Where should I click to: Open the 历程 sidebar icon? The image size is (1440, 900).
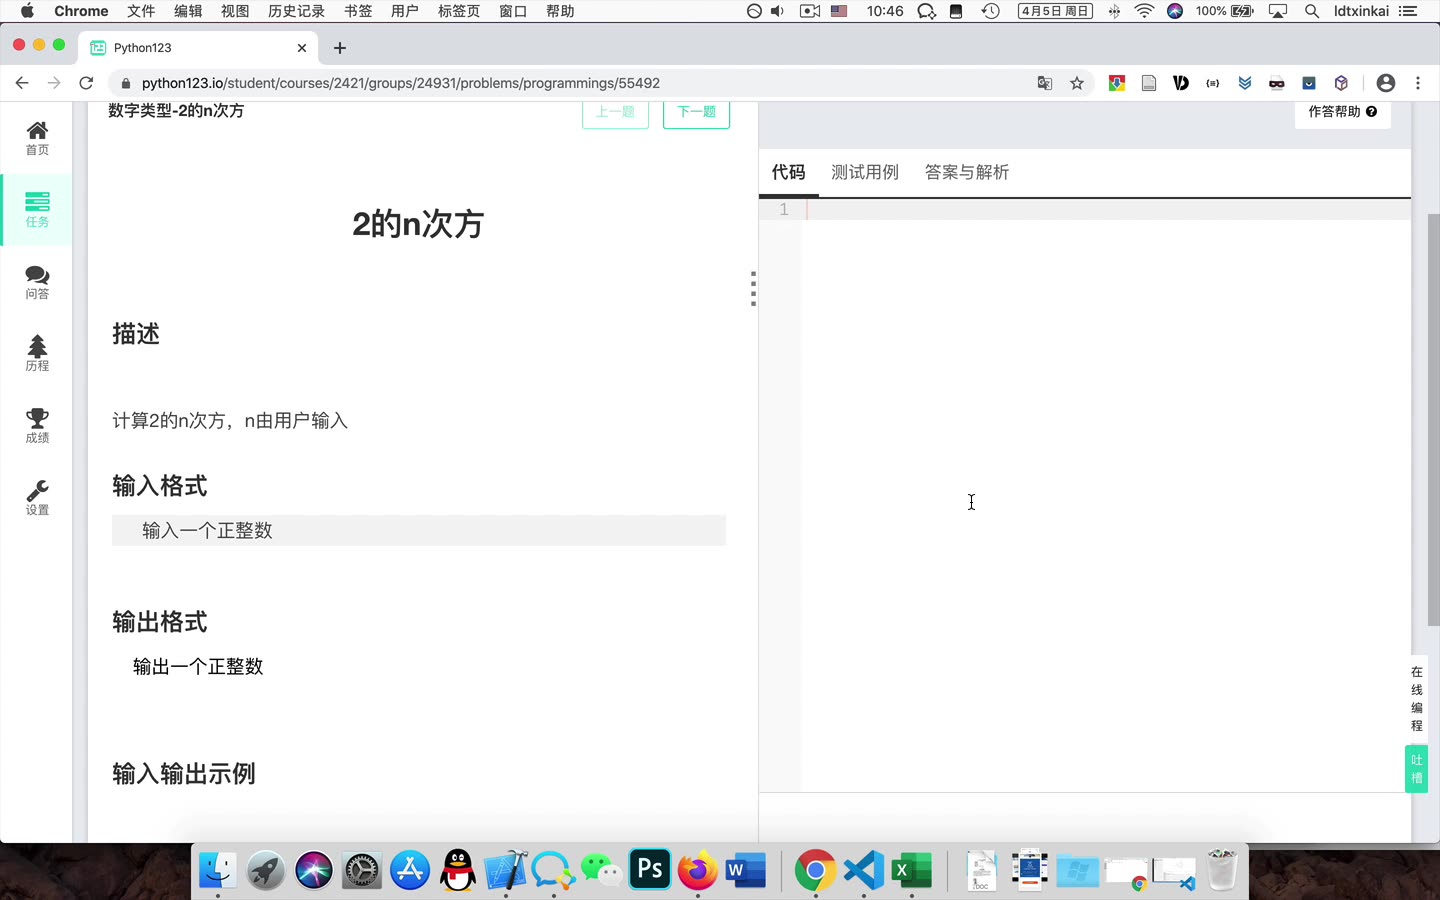coord(37,353)
